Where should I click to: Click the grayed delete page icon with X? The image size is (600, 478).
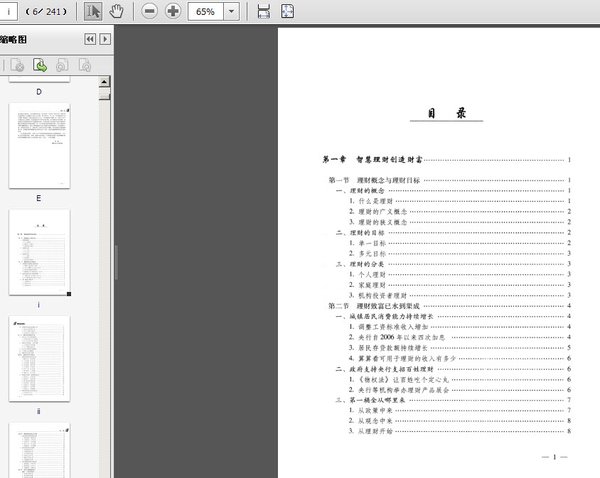pyautogui.click(x=17, y=65)
